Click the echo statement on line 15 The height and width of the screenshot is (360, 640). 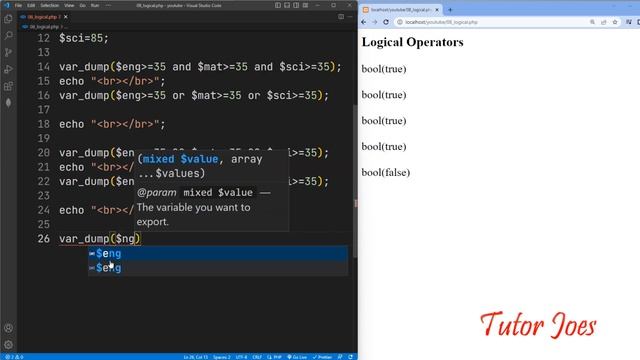112,81
